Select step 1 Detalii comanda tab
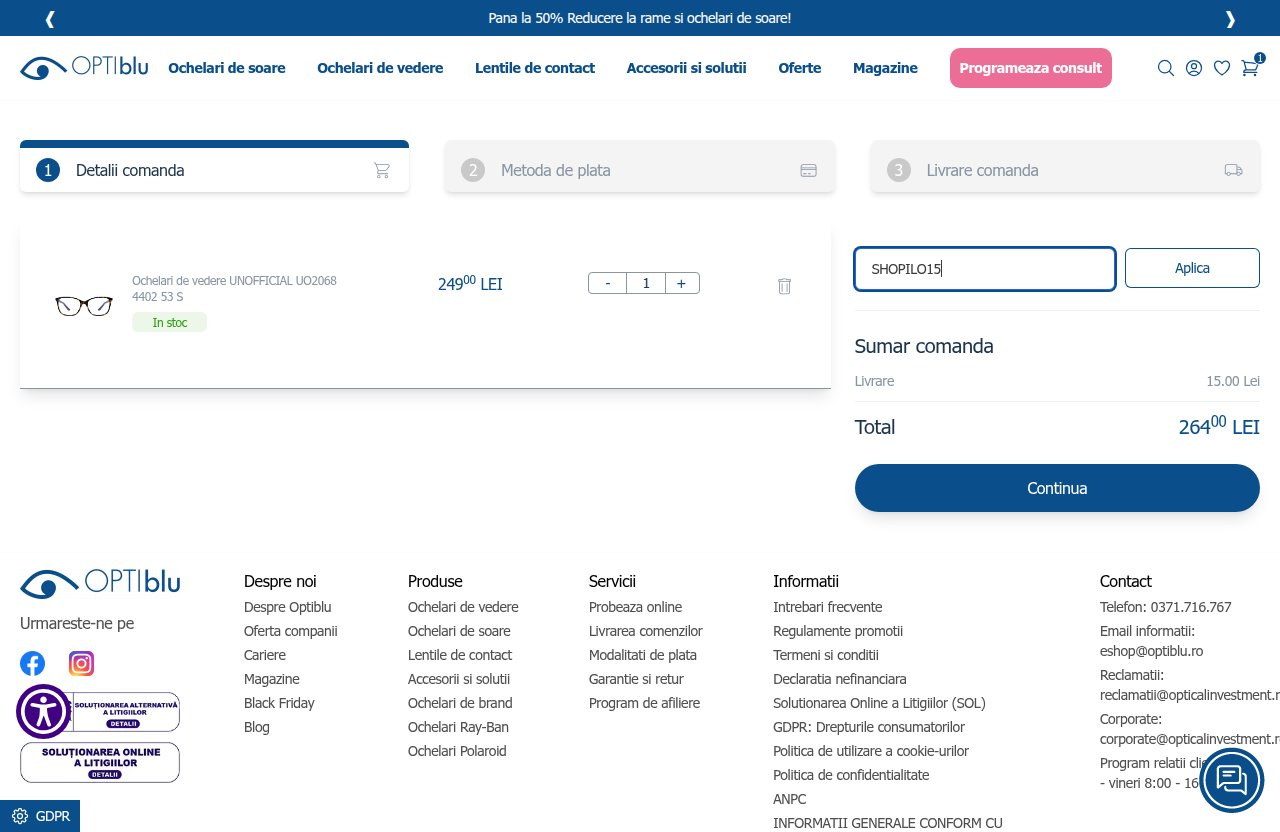 tap(214, 167)
